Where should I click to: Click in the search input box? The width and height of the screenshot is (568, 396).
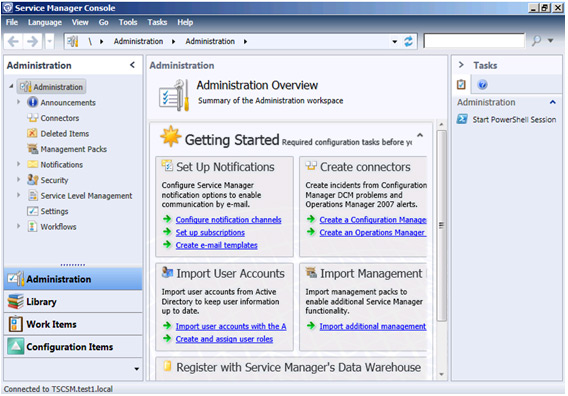[x=474, y=41]
